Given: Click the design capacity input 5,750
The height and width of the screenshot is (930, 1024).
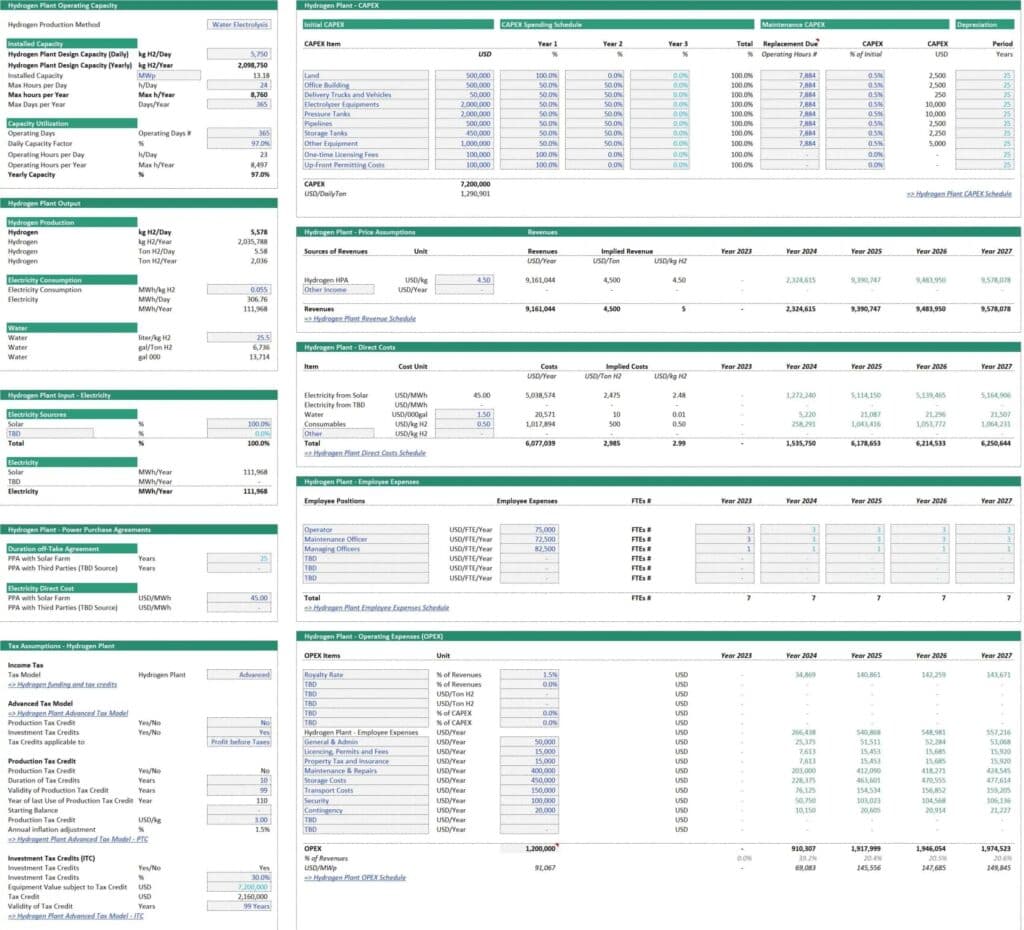Looking at the screenshot, I should [x=239, y=54].
